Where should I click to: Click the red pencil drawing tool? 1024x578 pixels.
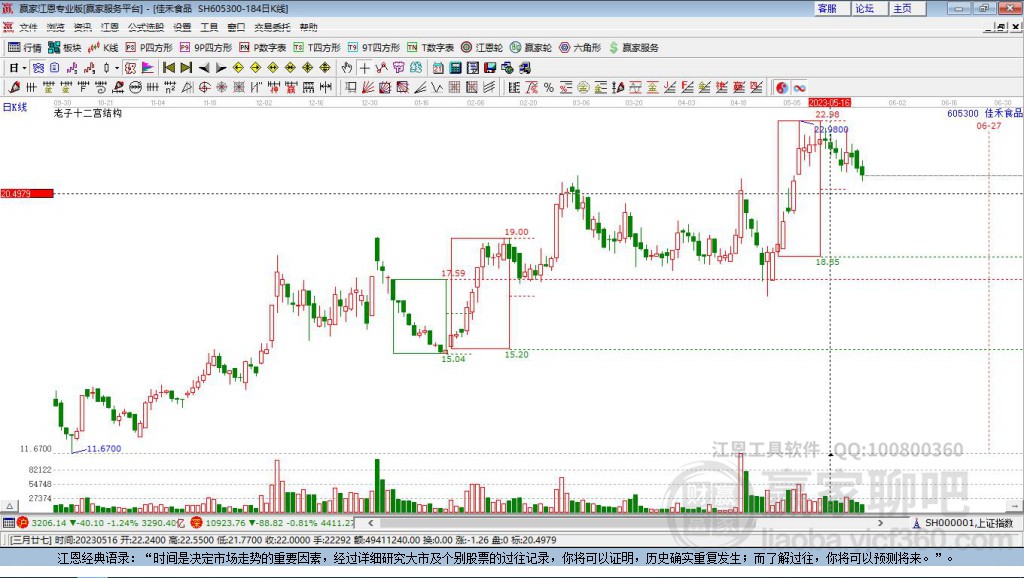[14, 88]
